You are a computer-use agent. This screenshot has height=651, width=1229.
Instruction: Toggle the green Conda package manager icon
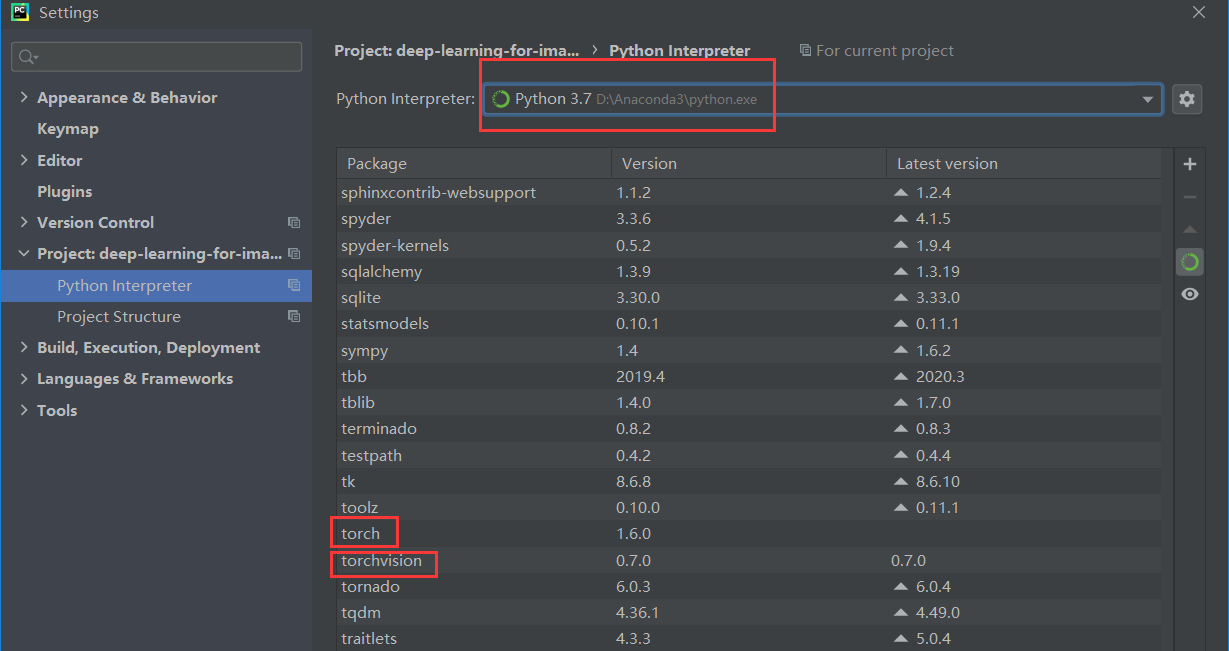click(x=1189, y=262)
